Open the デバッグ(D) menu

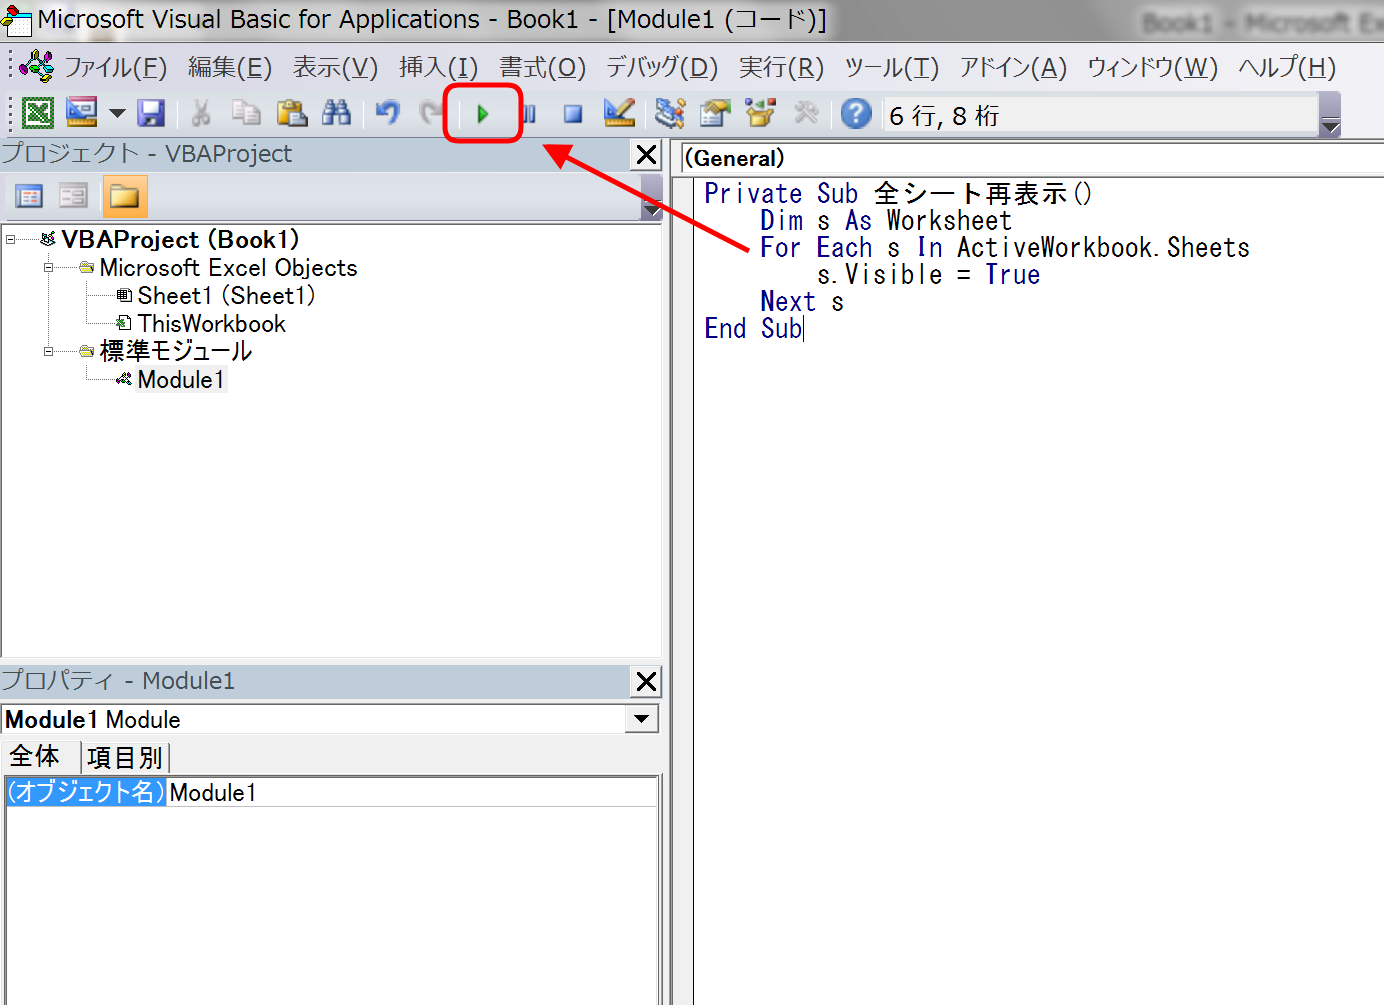click(662, 67)
